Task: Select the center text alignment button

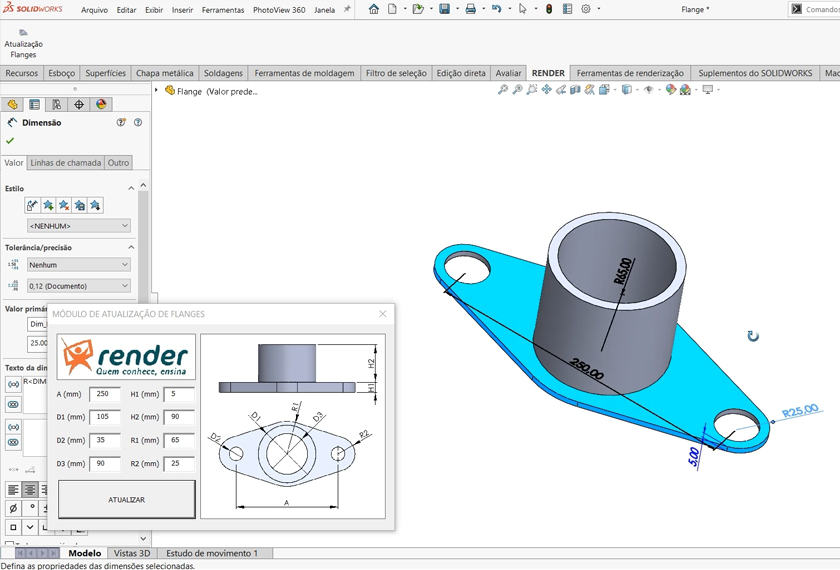Action: 30,490
